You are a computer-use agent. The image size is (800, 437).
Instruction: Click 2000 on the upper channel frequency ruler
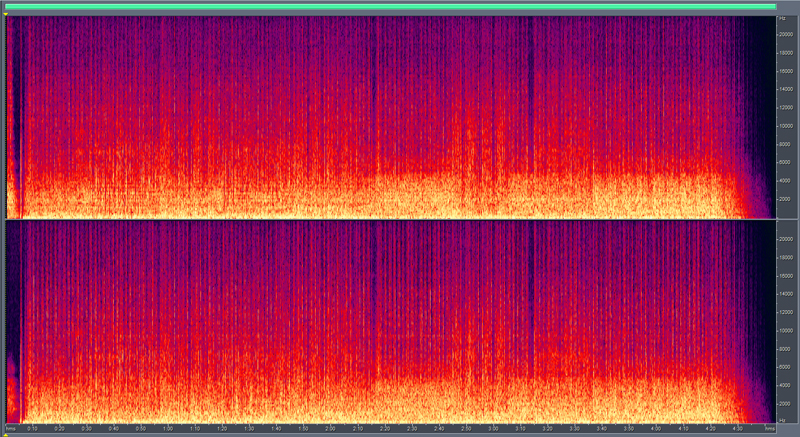787,199
